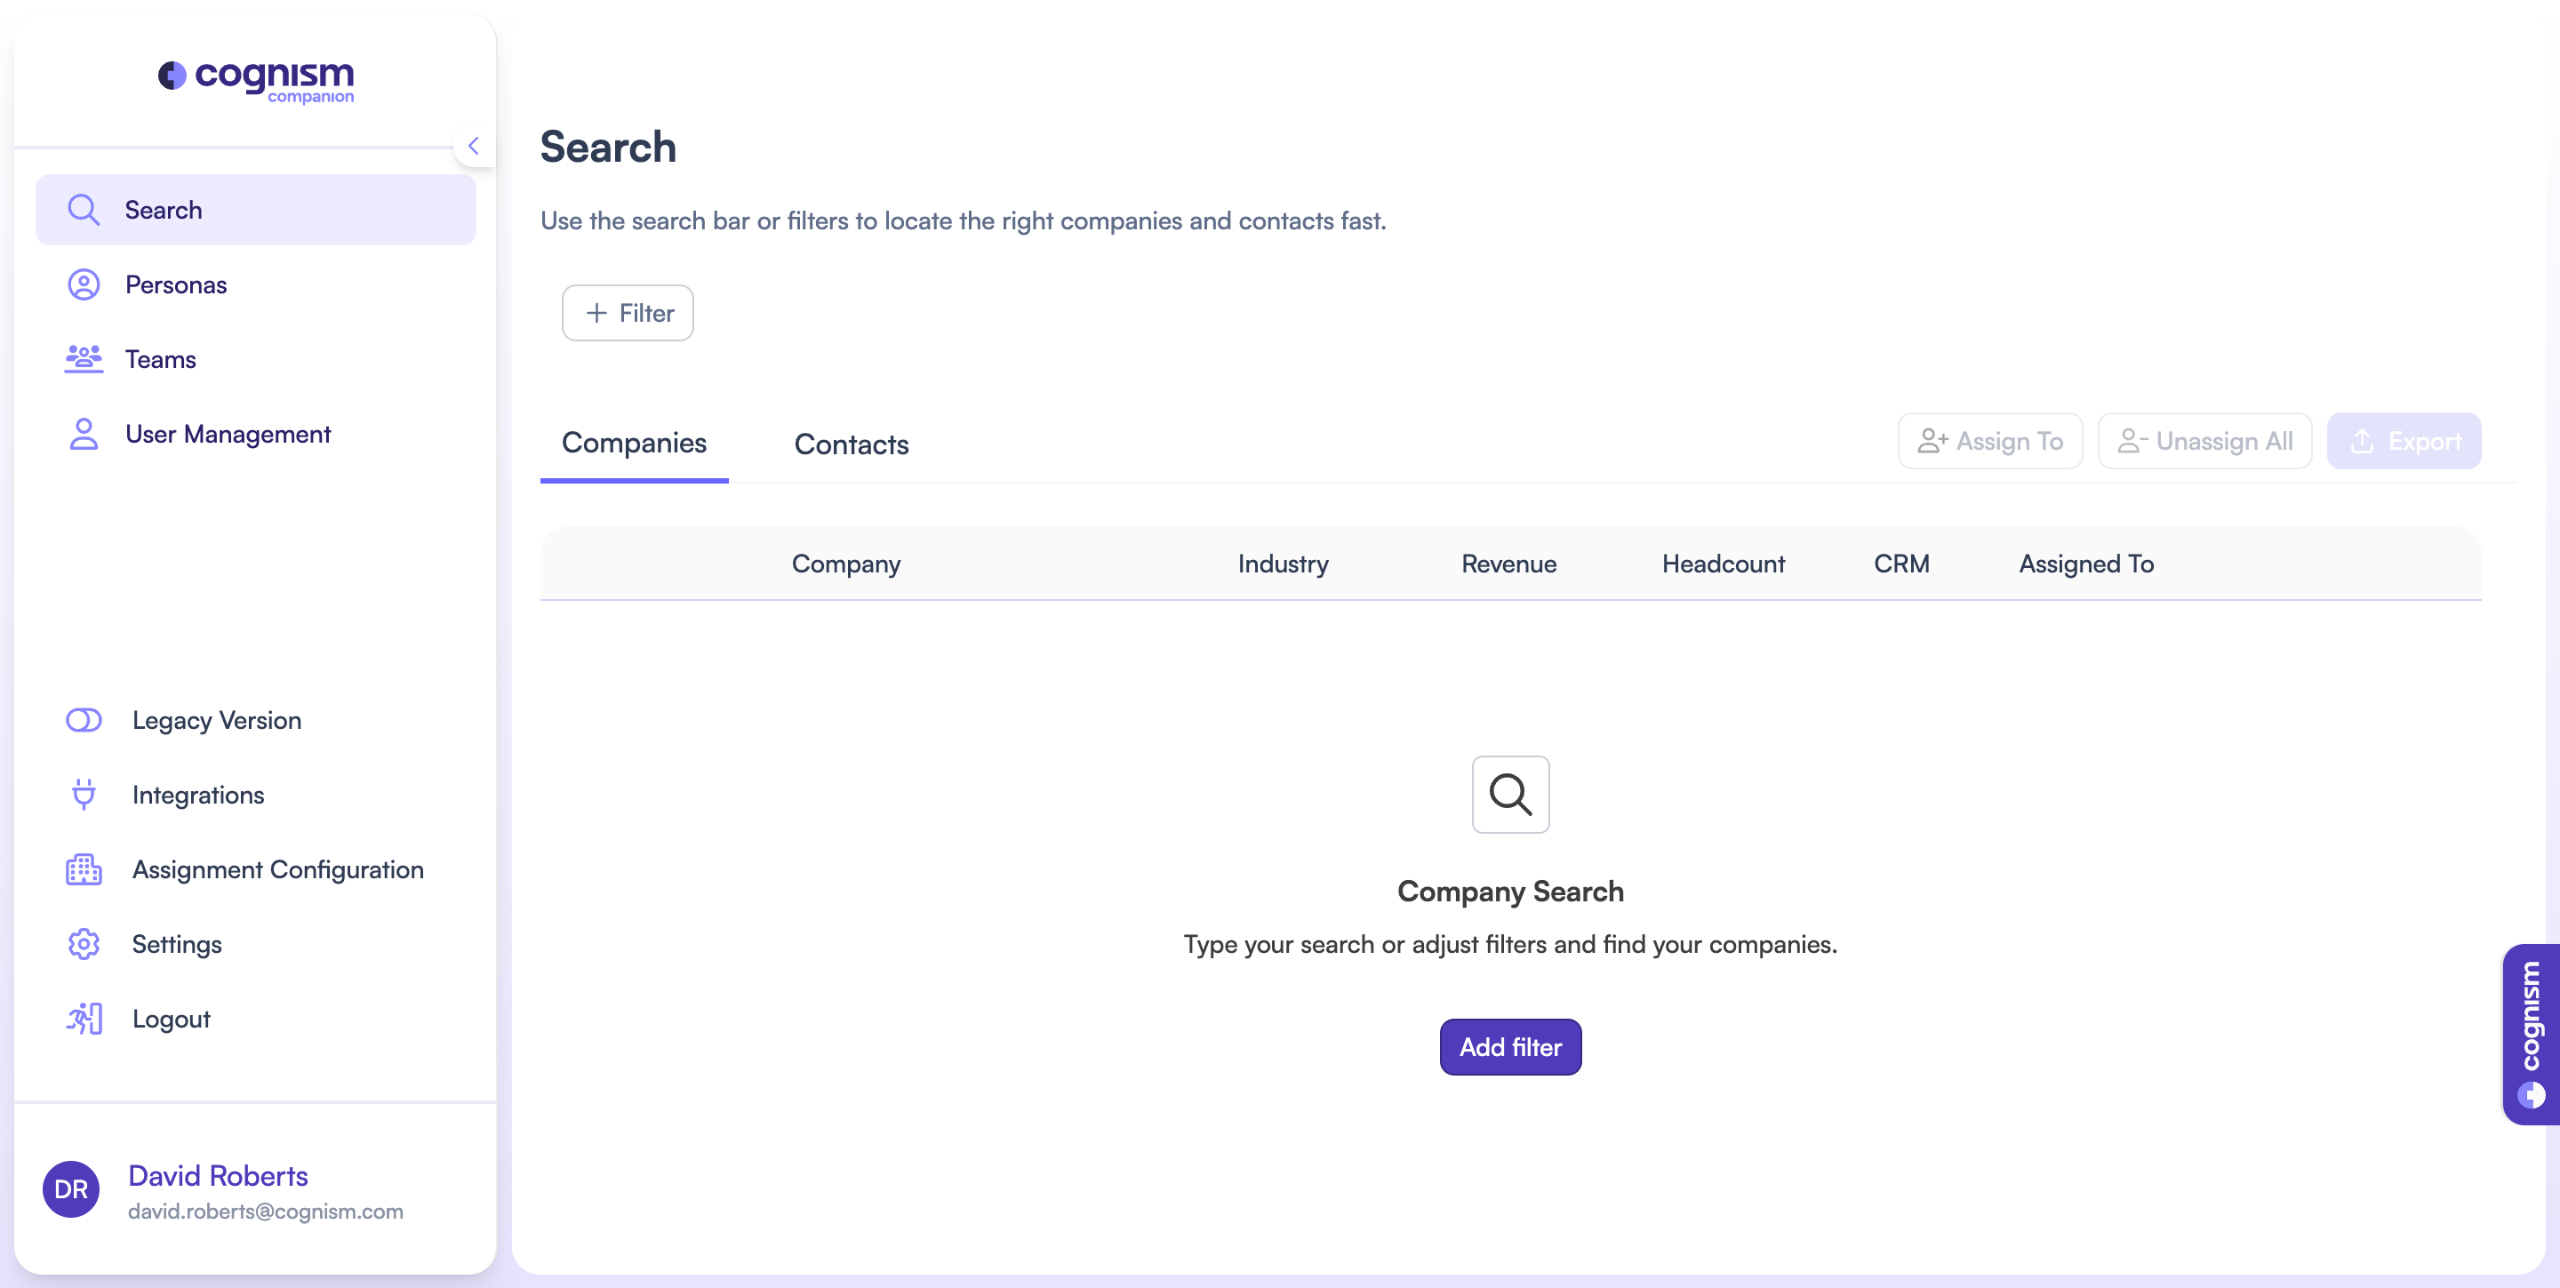Viewport: 2560px width, 1288px height.
Task: Collapse the sidebar with the chevron arrow
Action: pyautogui.click(x=474, y=146)
